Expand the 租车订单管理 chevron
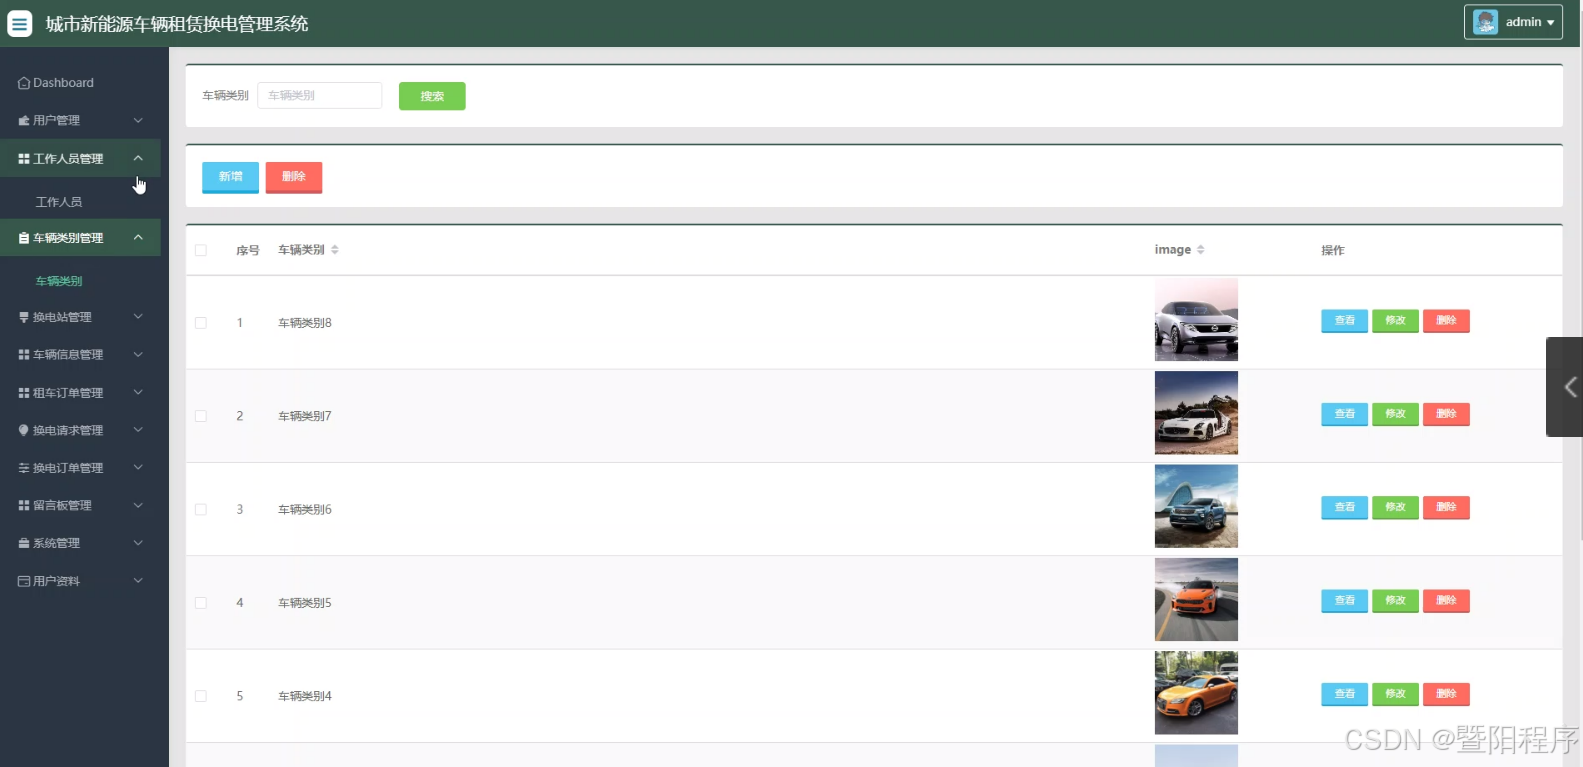Image resolution: width=1583 pixels, height=767 pixels. [138, 392]
